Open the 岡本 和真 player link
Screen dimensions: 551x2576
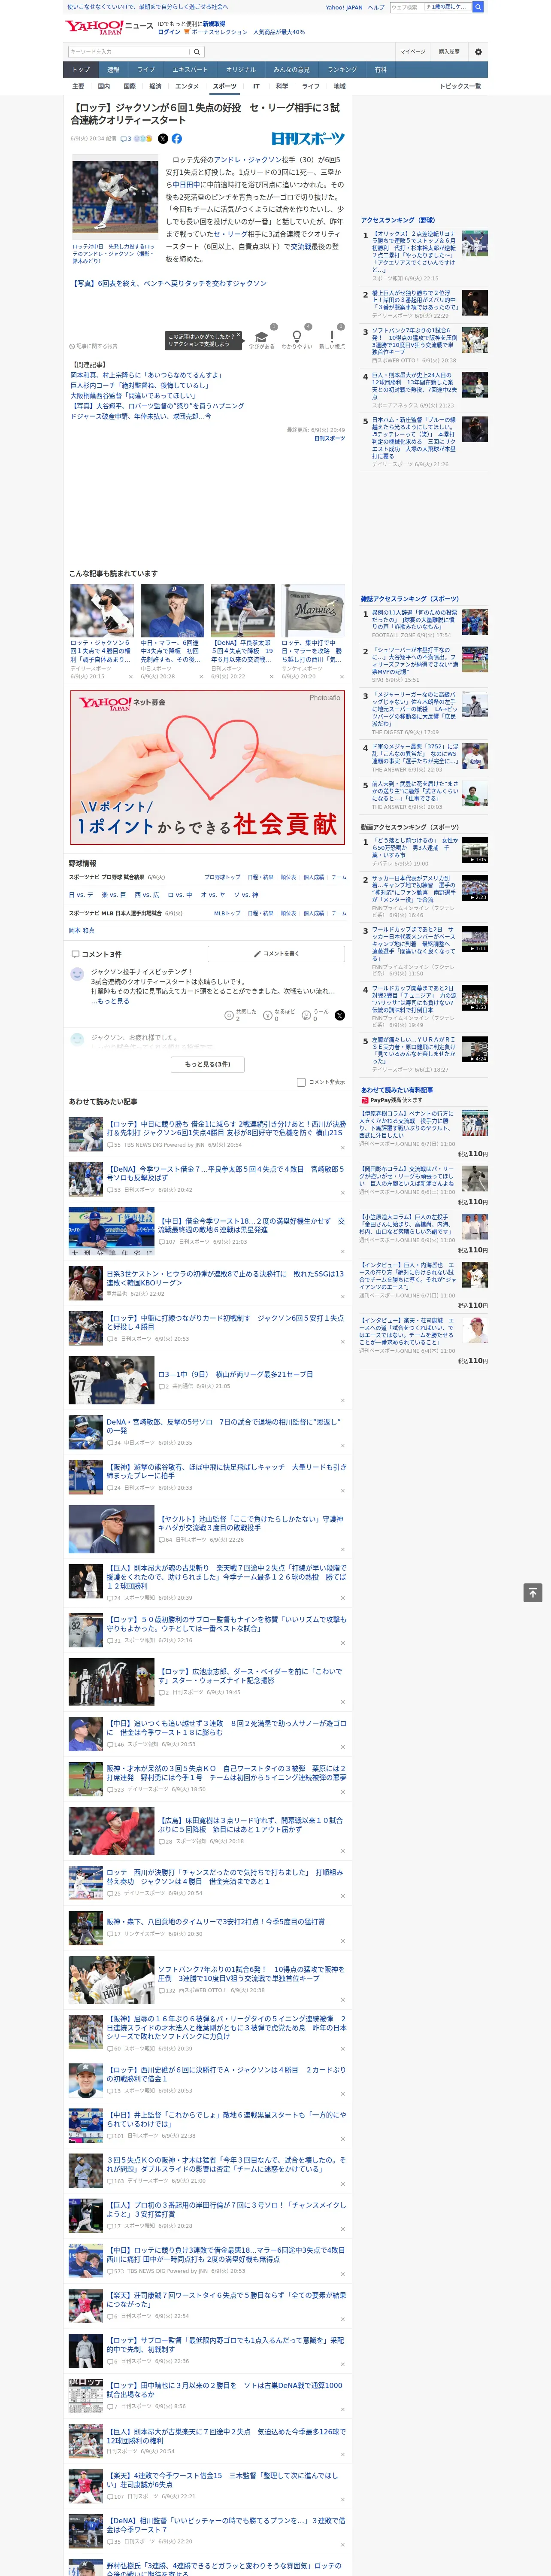point(81,930)
